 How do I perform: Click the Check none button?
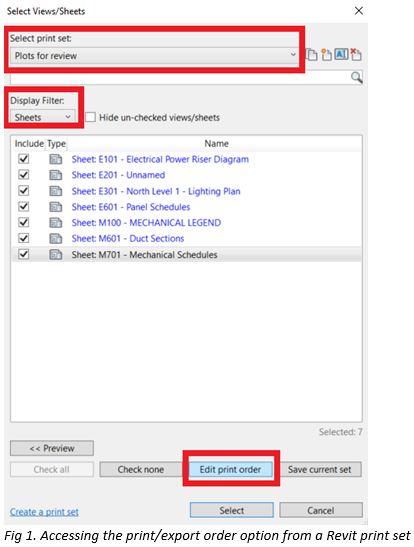(x=141, y=470)
